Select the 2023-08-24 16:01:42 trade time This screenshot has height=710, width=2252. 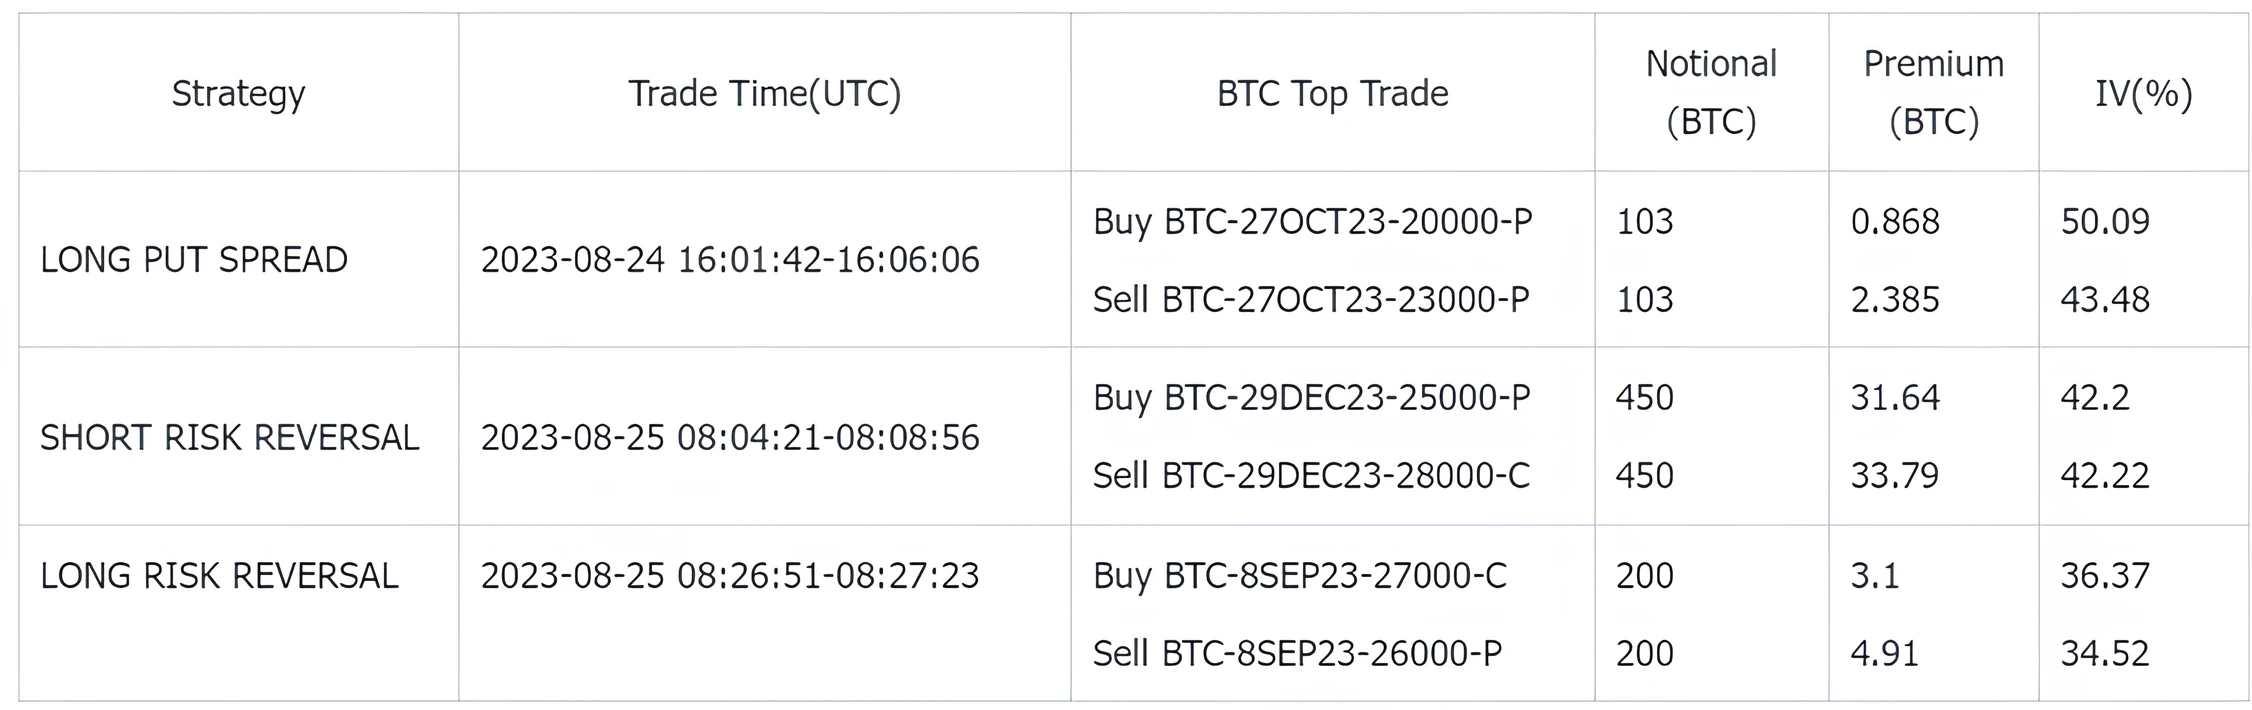[730, 260]
